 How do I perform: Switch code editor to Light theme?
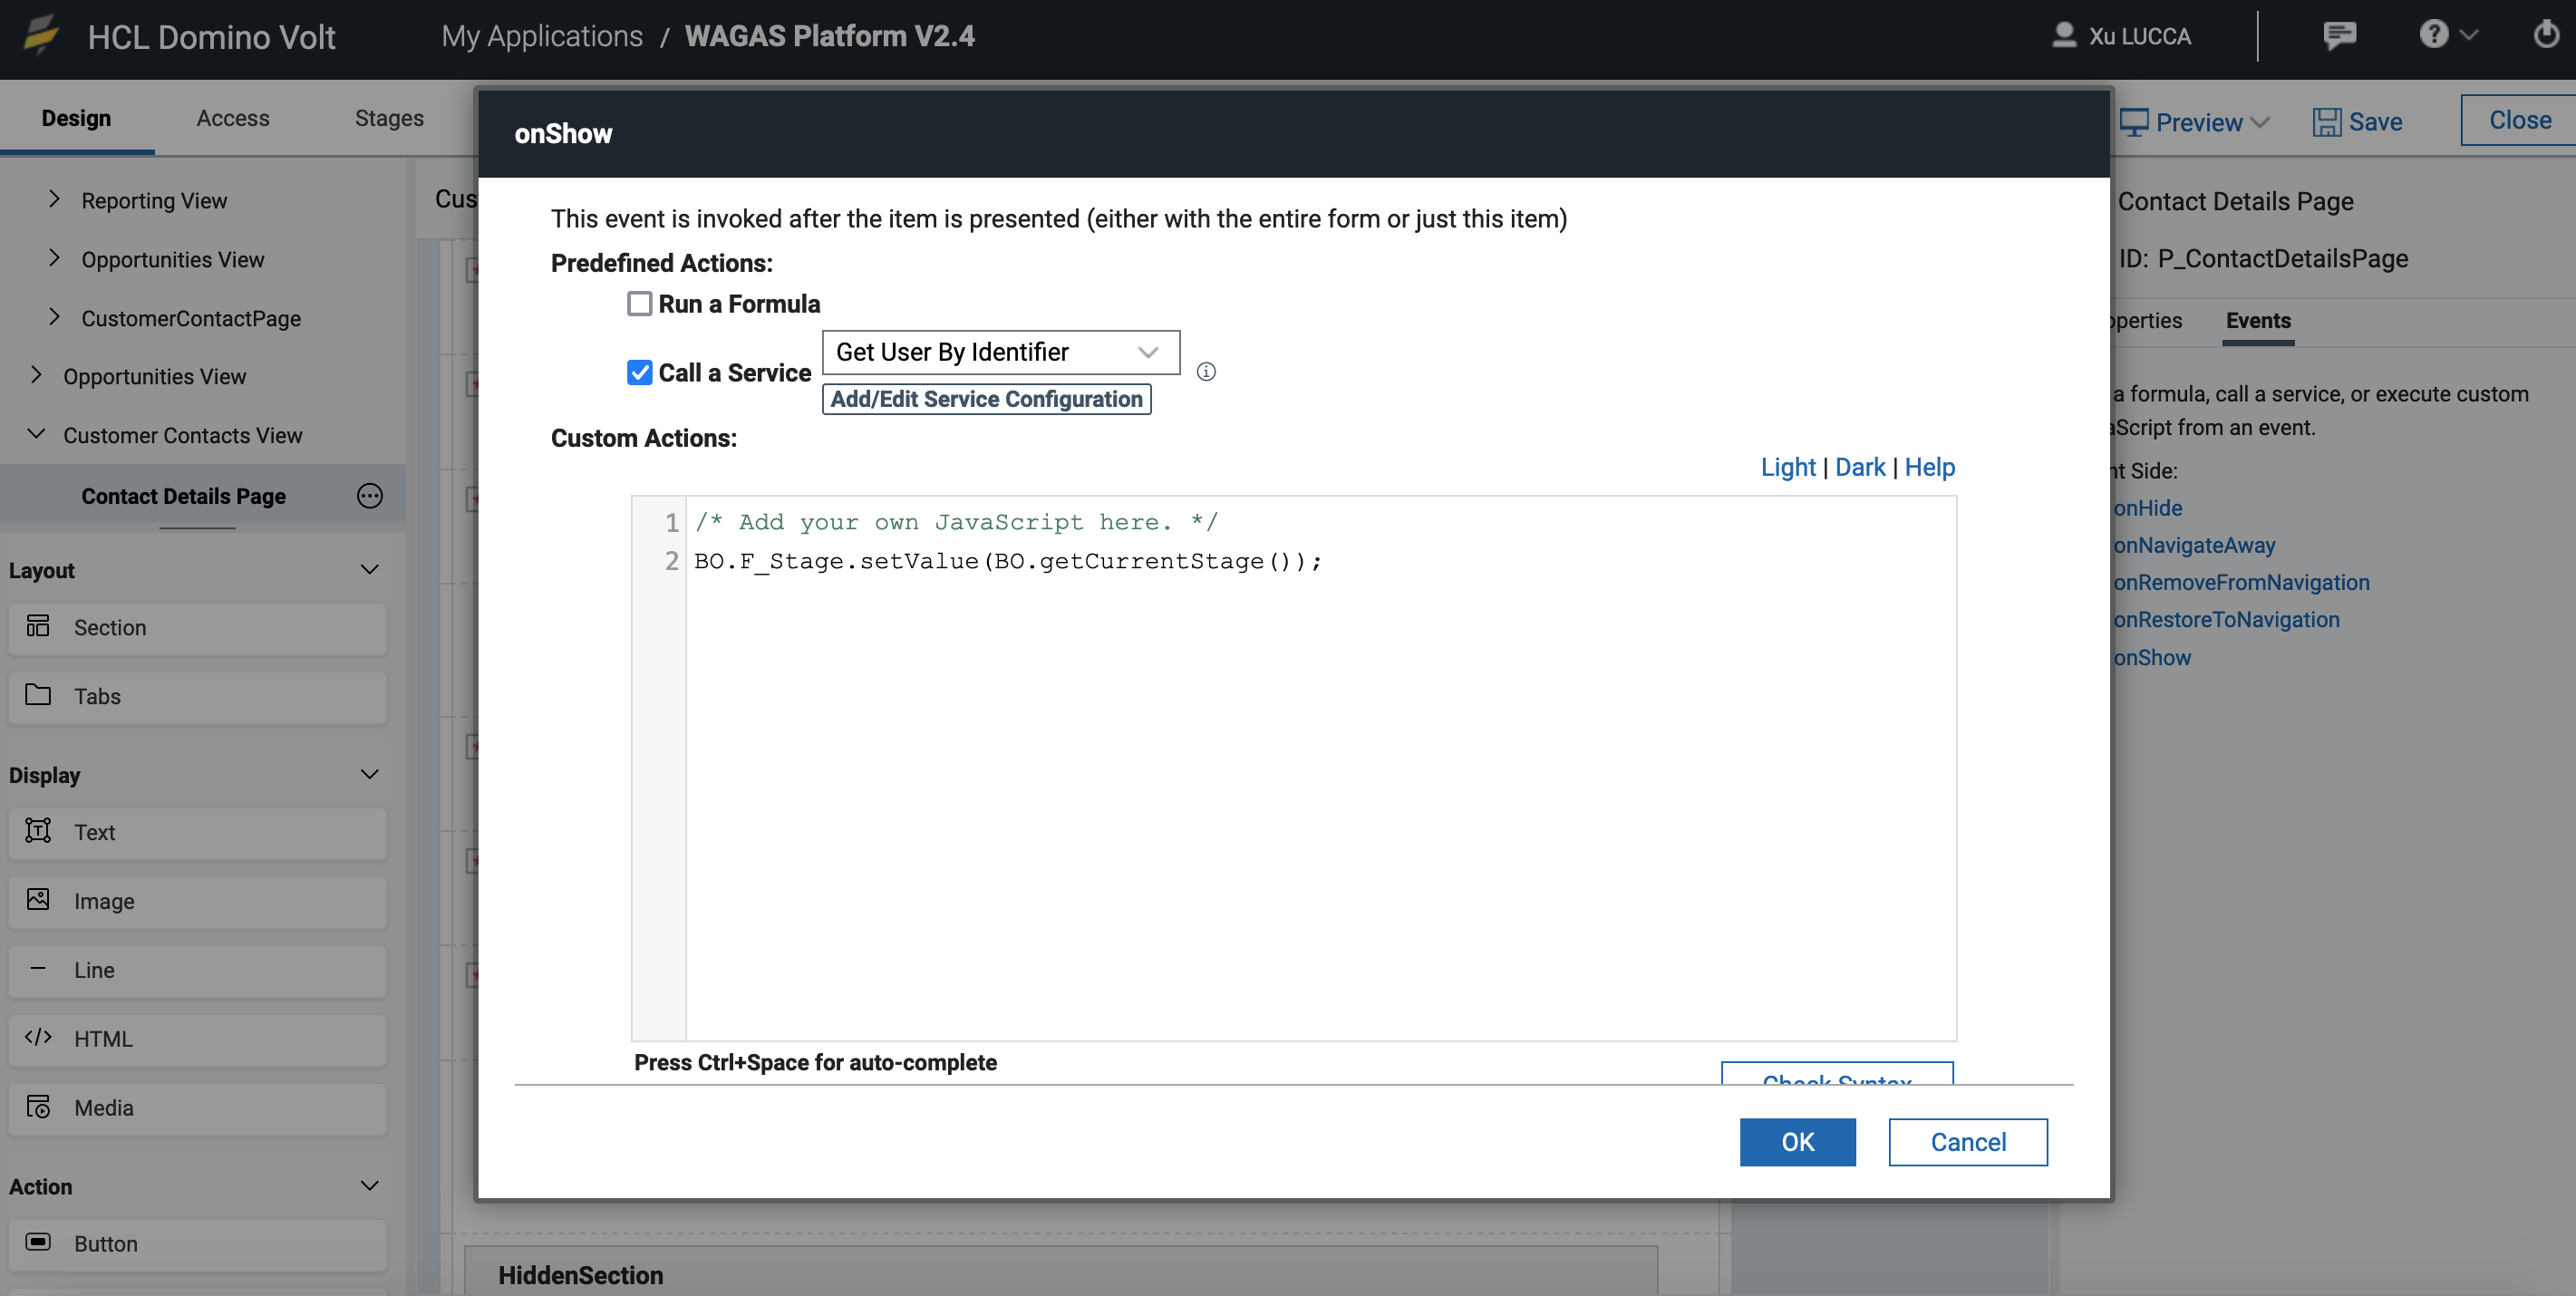point(1788,467)
